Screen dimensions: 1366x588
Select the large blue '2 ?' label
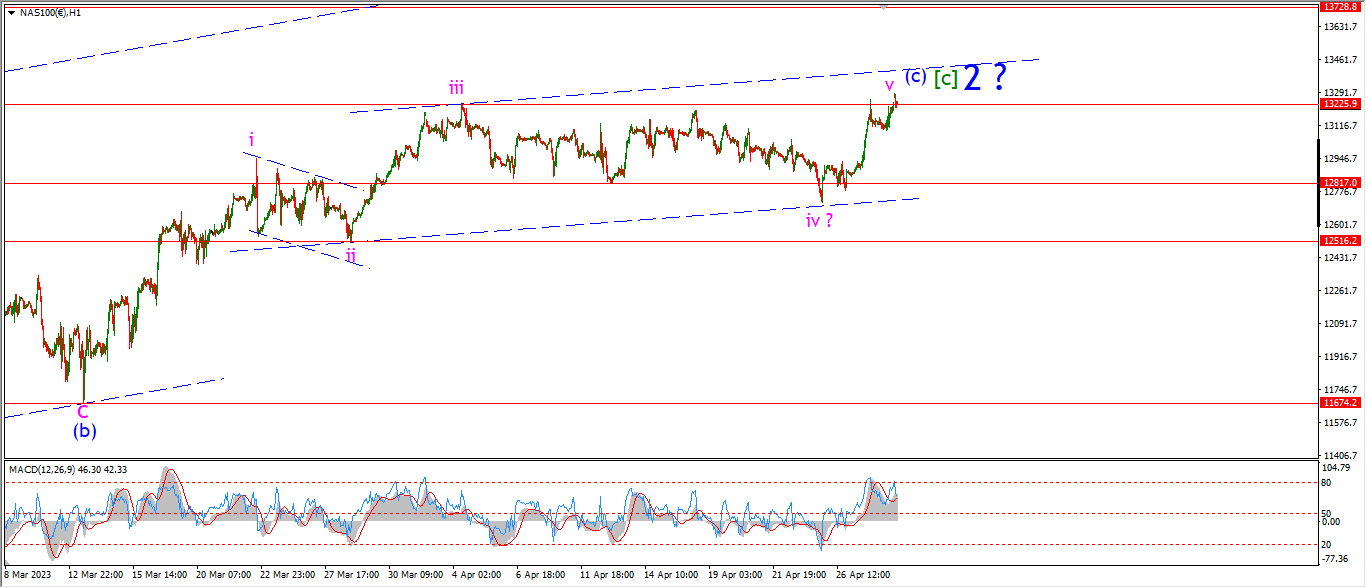(984, 78)
